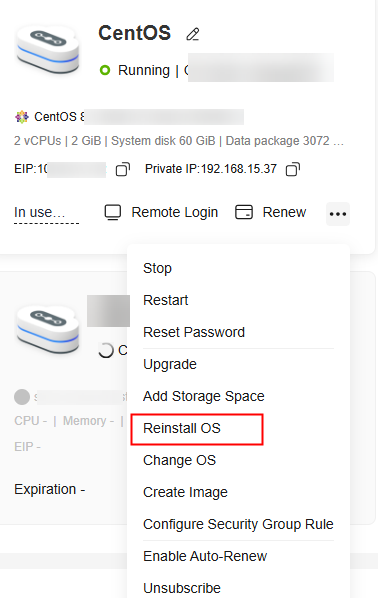This screenshot has width=378, height=601.
Task: Click the dashed In use... label
Action: (46, 213)
